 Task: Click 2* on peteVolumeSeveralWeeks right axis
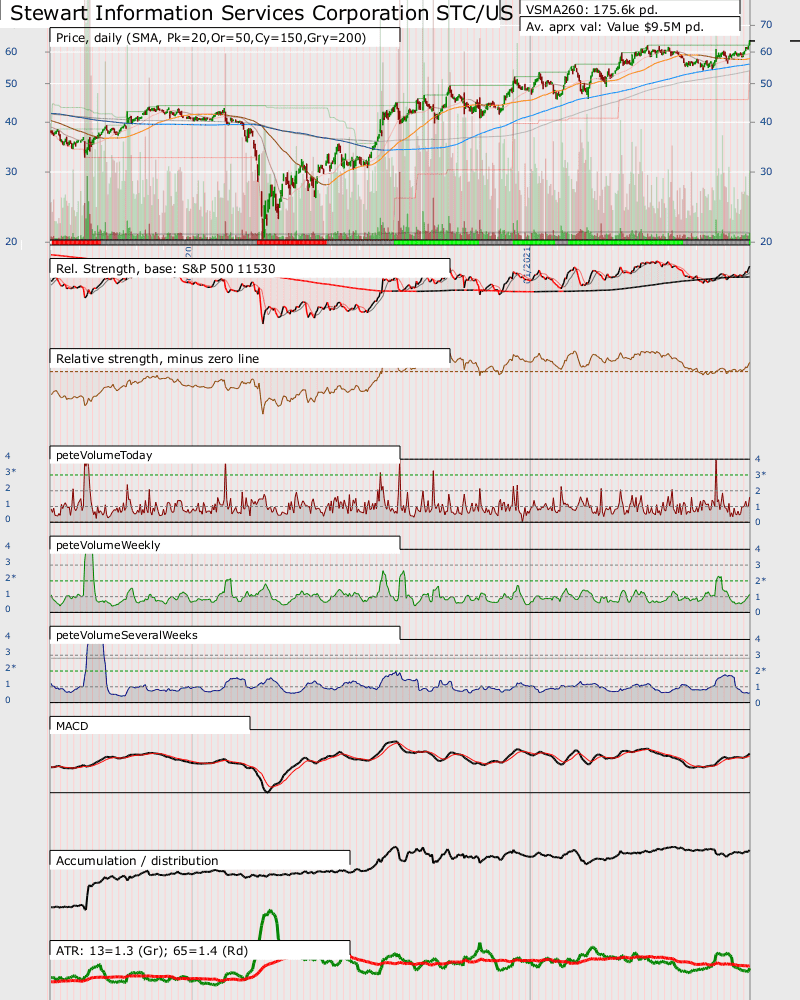coord(760,670)
